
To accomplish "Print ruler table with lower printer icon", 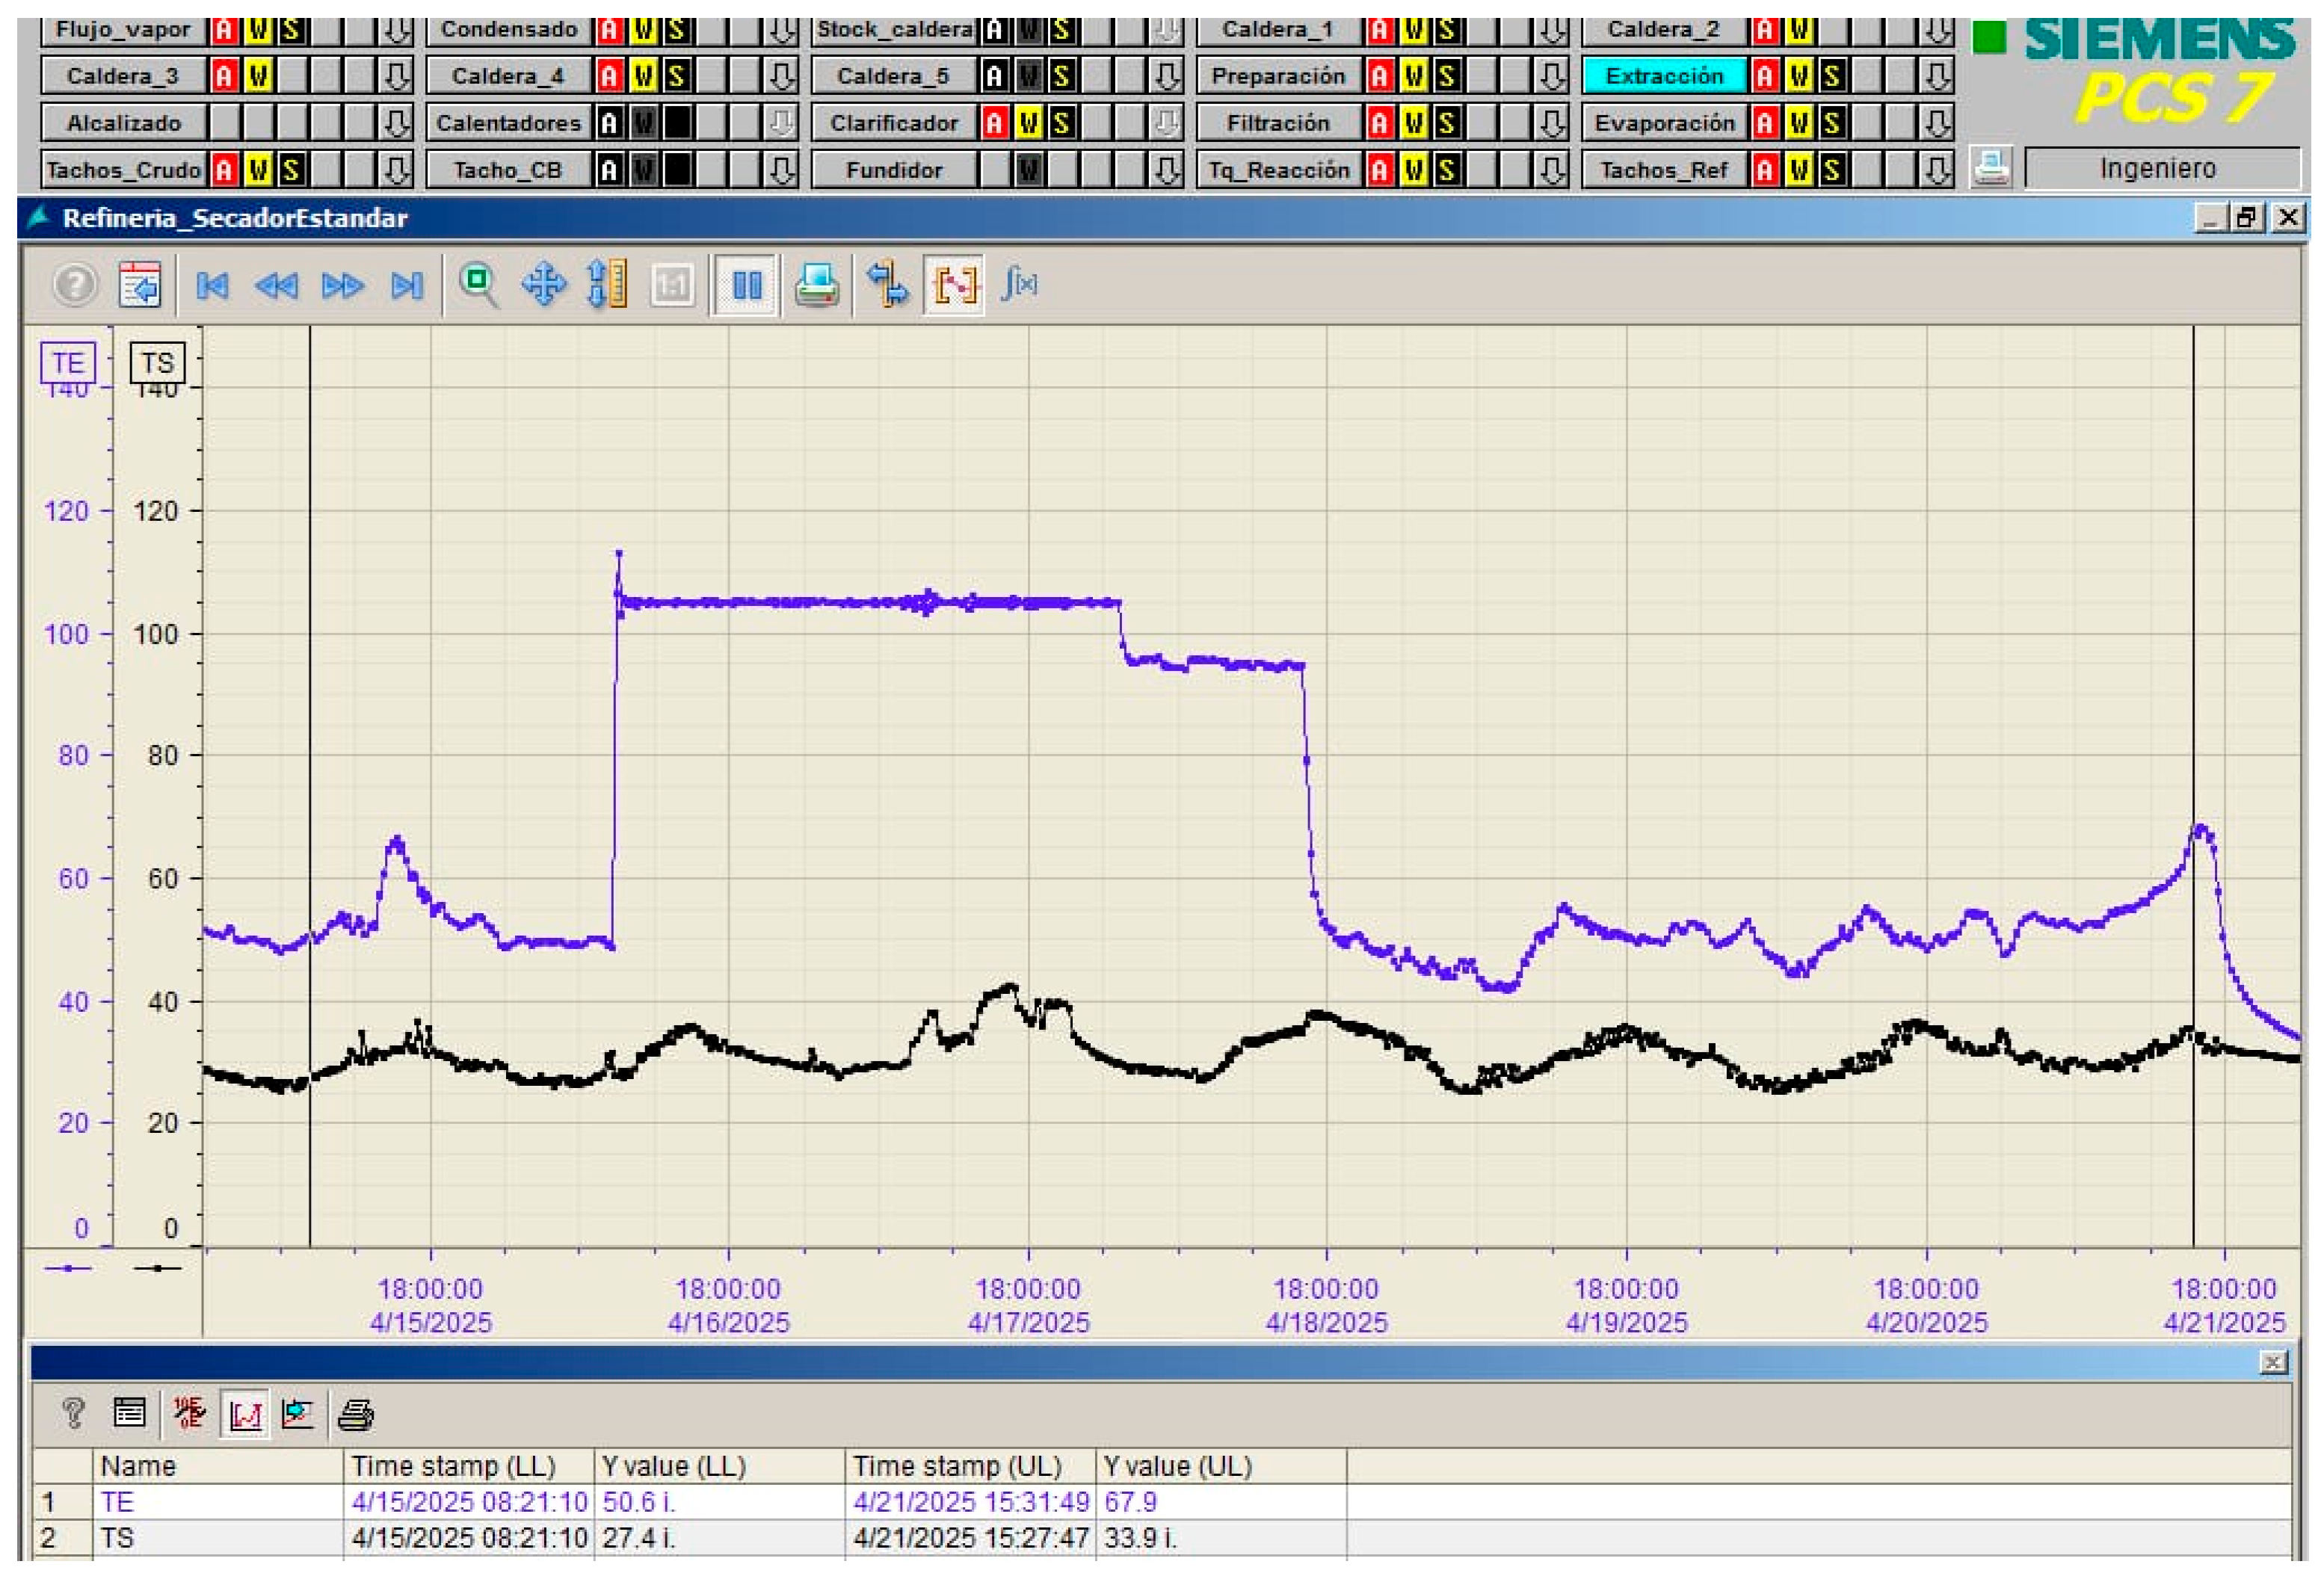I will click(356, 1414).
